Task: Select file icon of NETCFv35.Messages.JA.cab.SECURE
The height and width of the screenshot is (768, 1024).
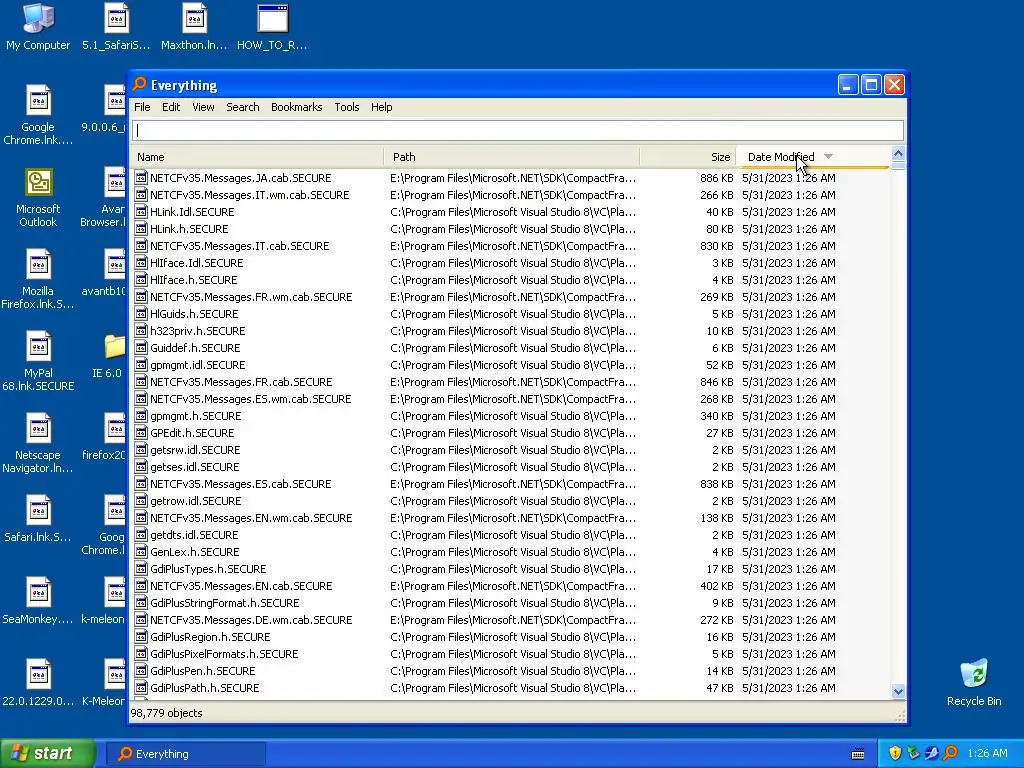Action: click(140, 178)
